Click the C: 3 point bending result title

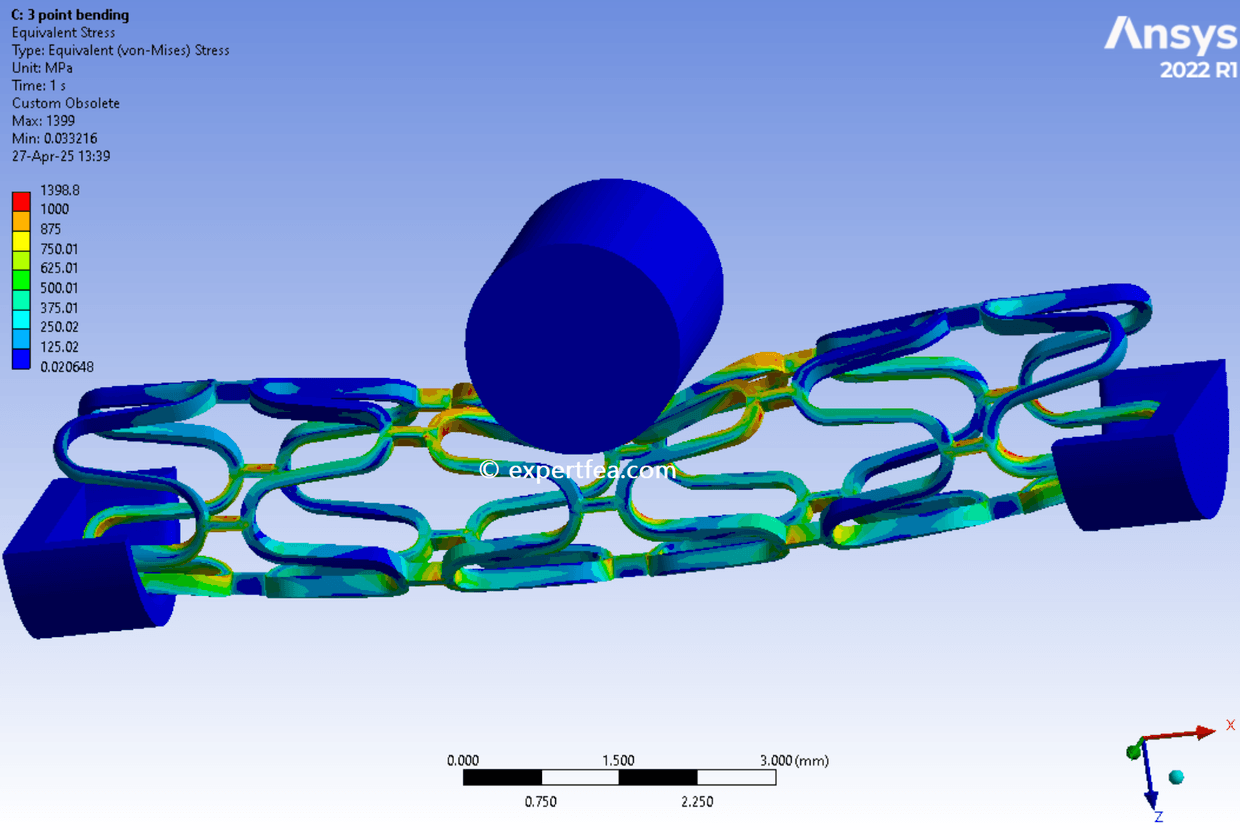coord(68,14)
